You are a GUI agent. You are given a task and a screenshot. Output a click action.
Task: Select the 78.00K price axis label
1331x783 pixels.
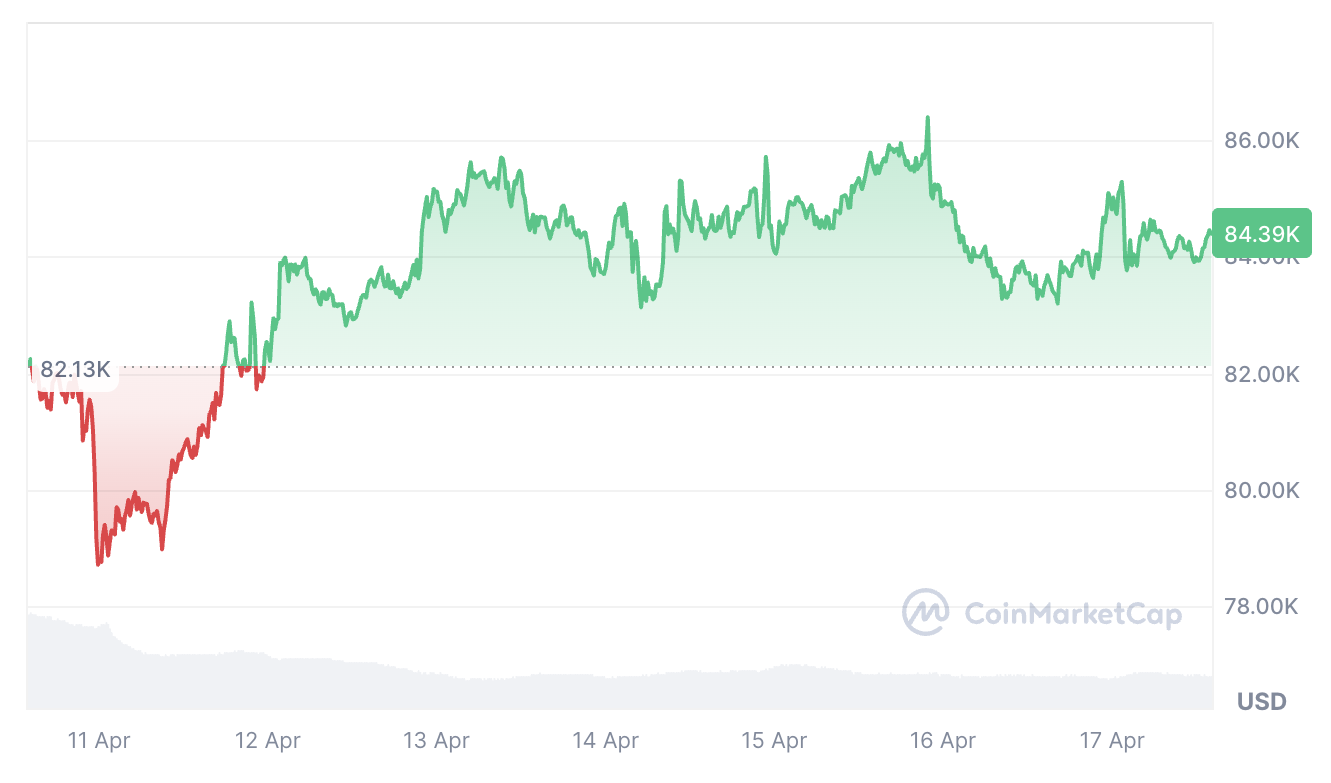[1261, 607]
